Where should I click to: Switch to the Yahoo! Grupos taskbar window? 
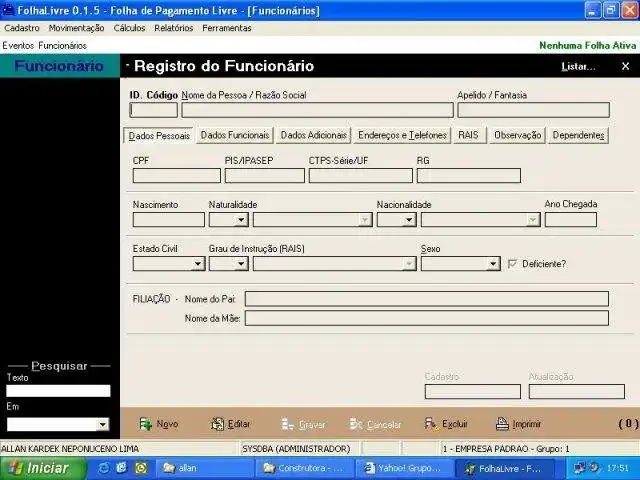404,468
